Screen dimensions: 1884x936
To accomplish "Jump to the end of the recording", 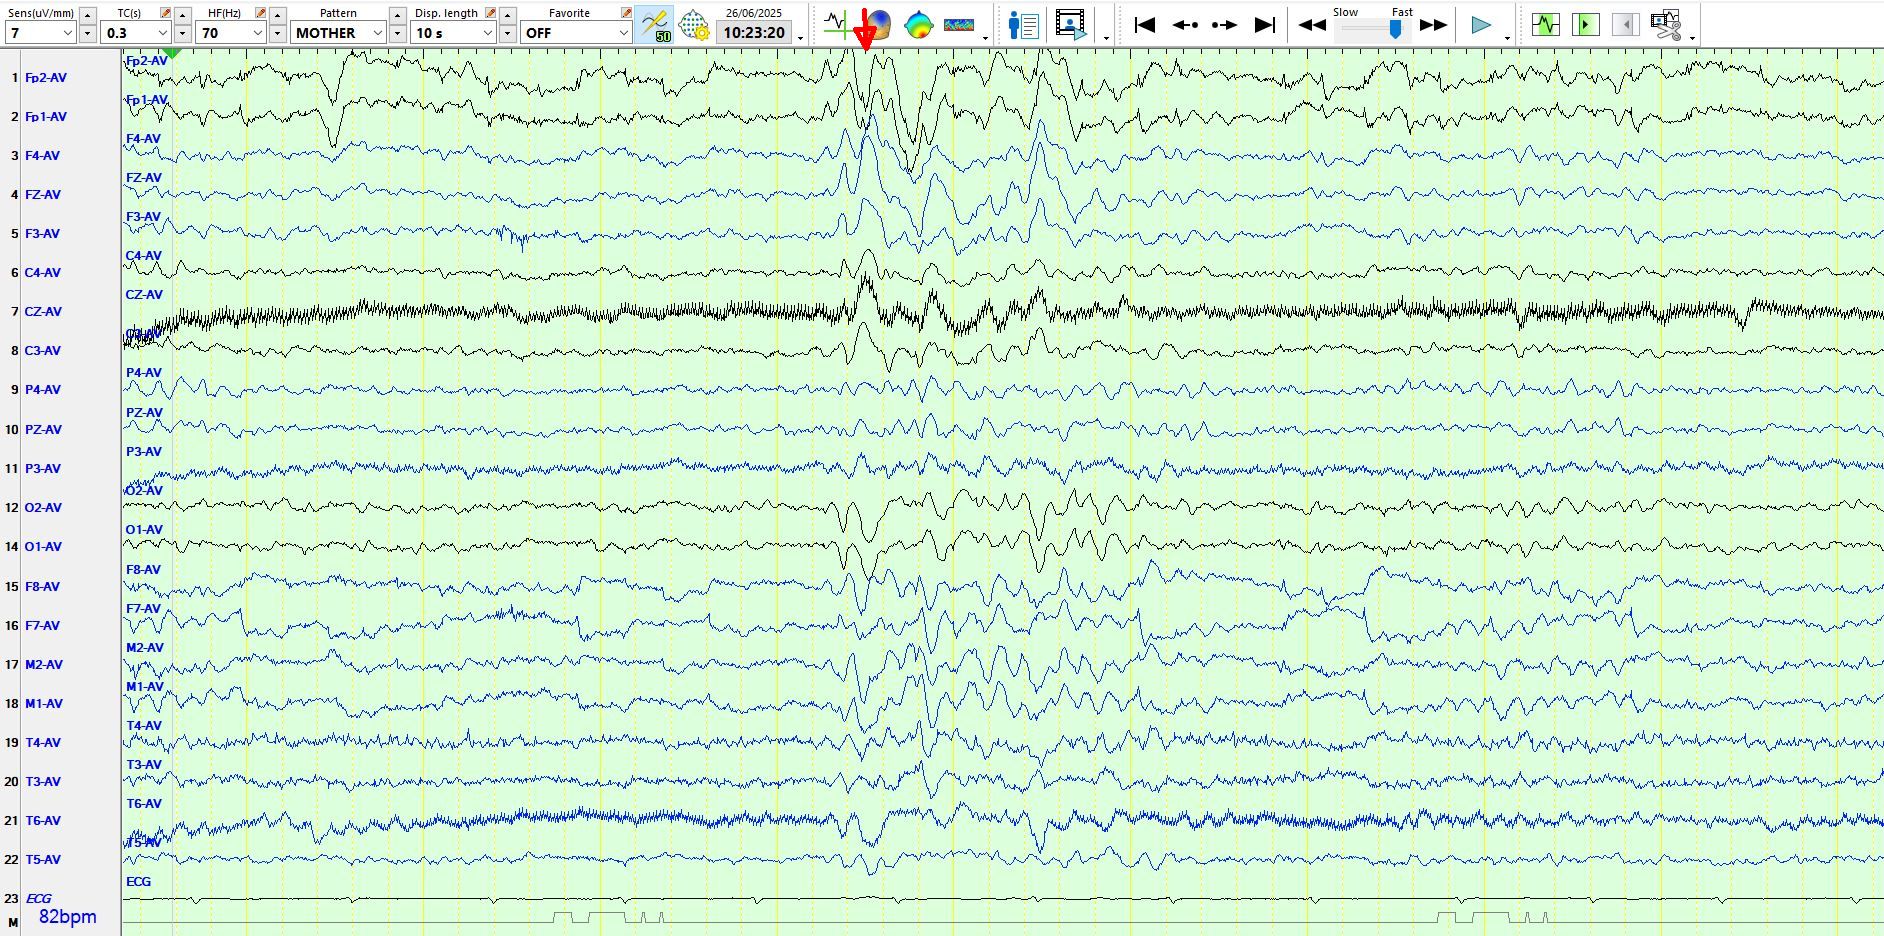I will point(1265,25).
